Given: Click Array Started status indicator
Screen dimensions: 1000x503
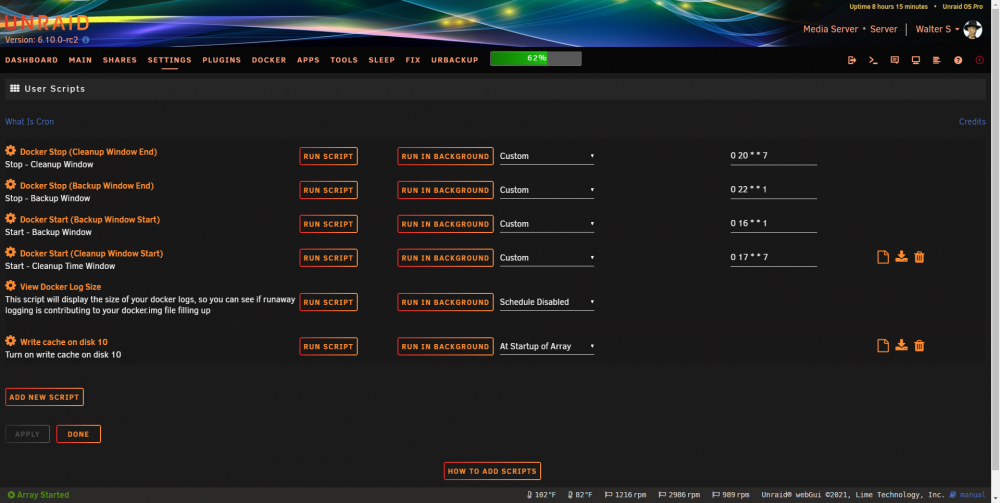Looking at the screenshot, I should 38,495.
